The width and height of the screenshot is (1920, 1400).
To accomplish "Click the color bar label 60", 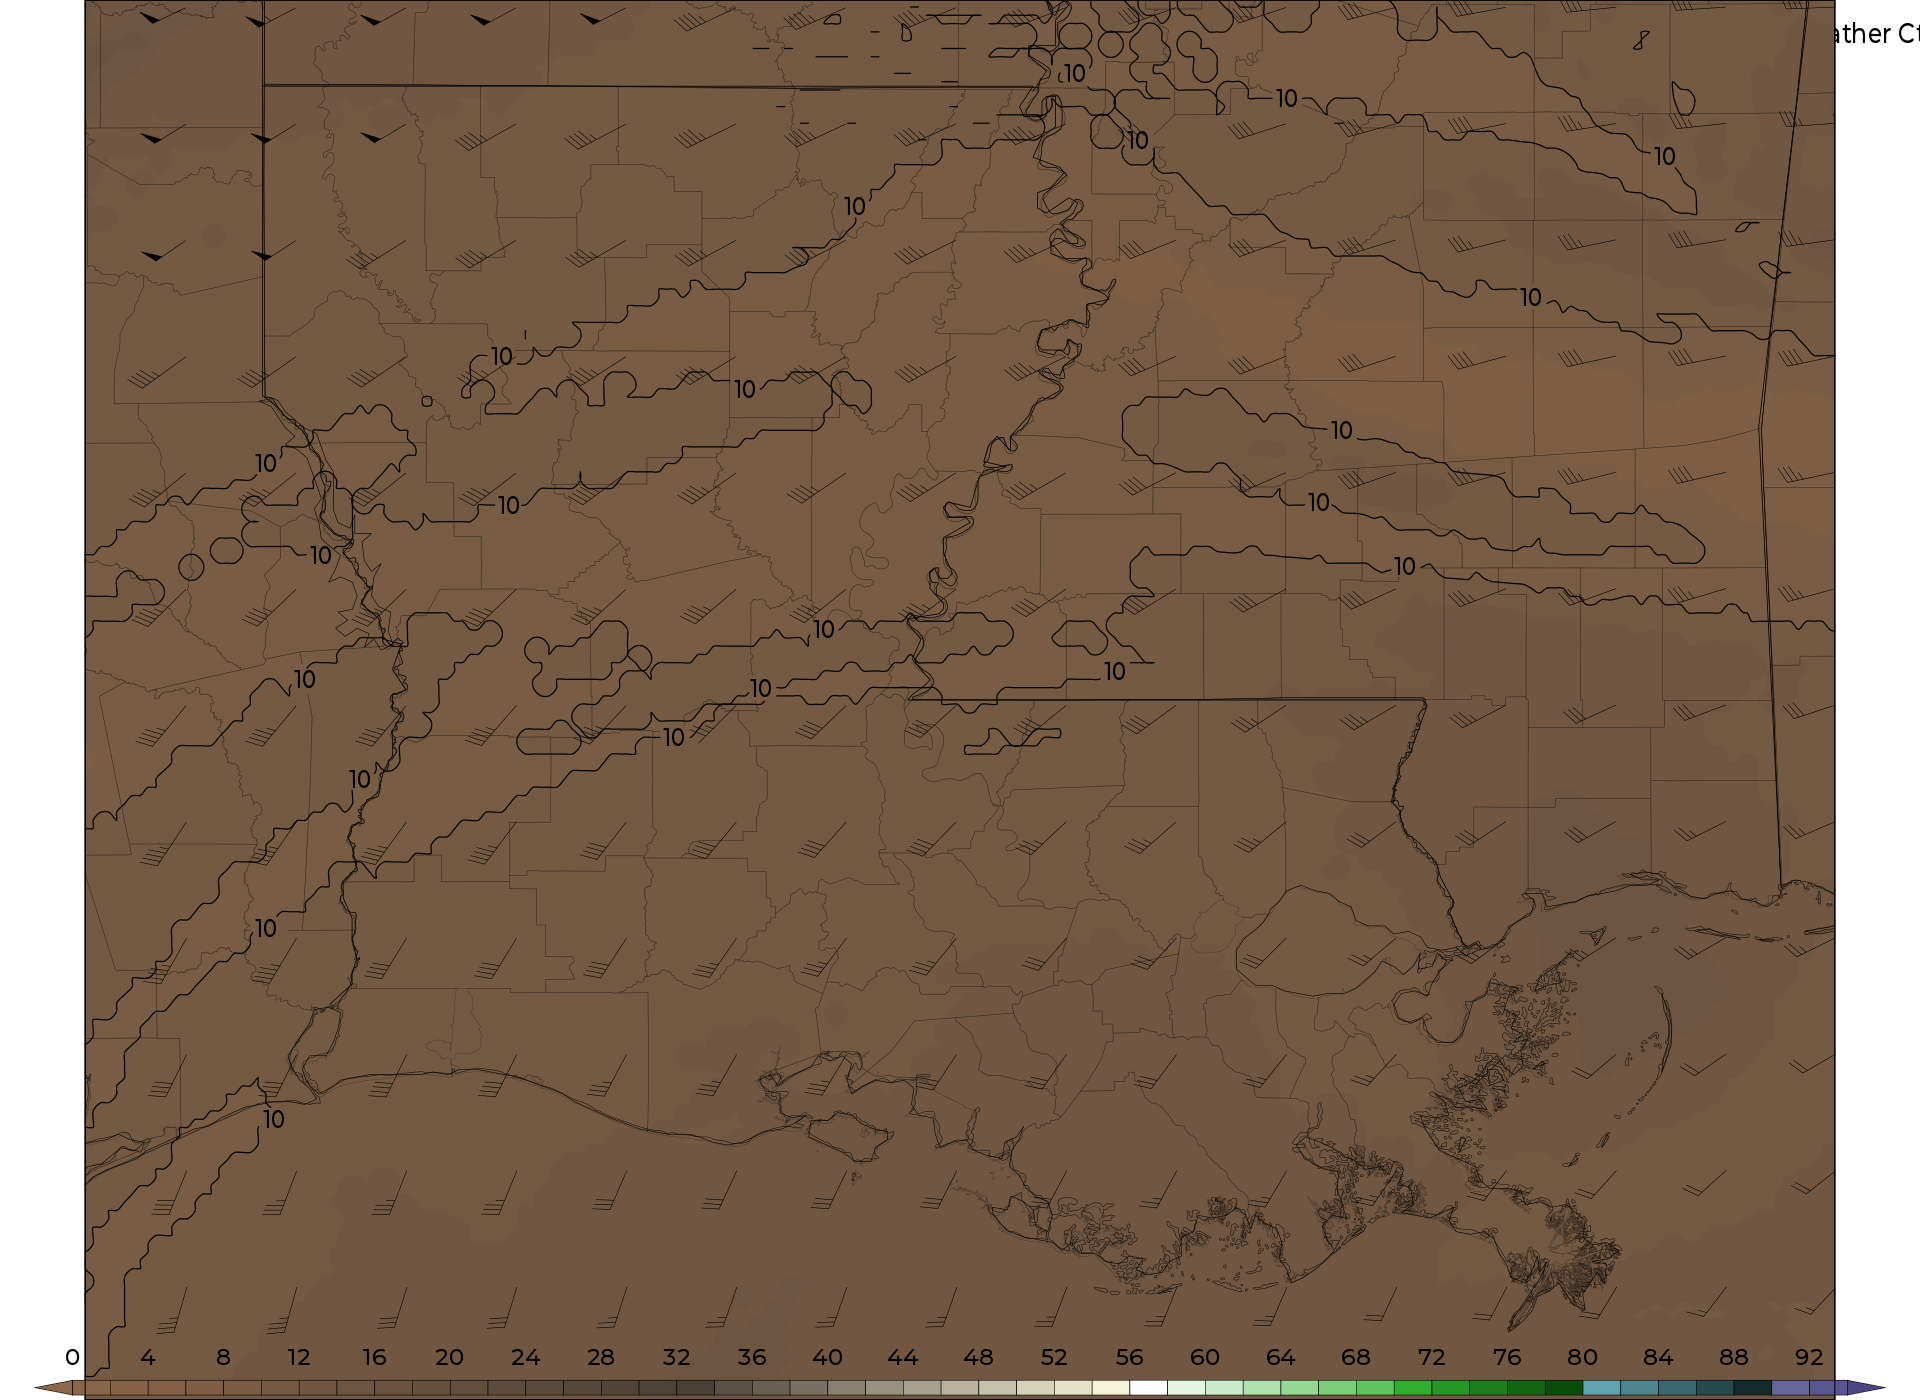I will click(1205, 1357).
